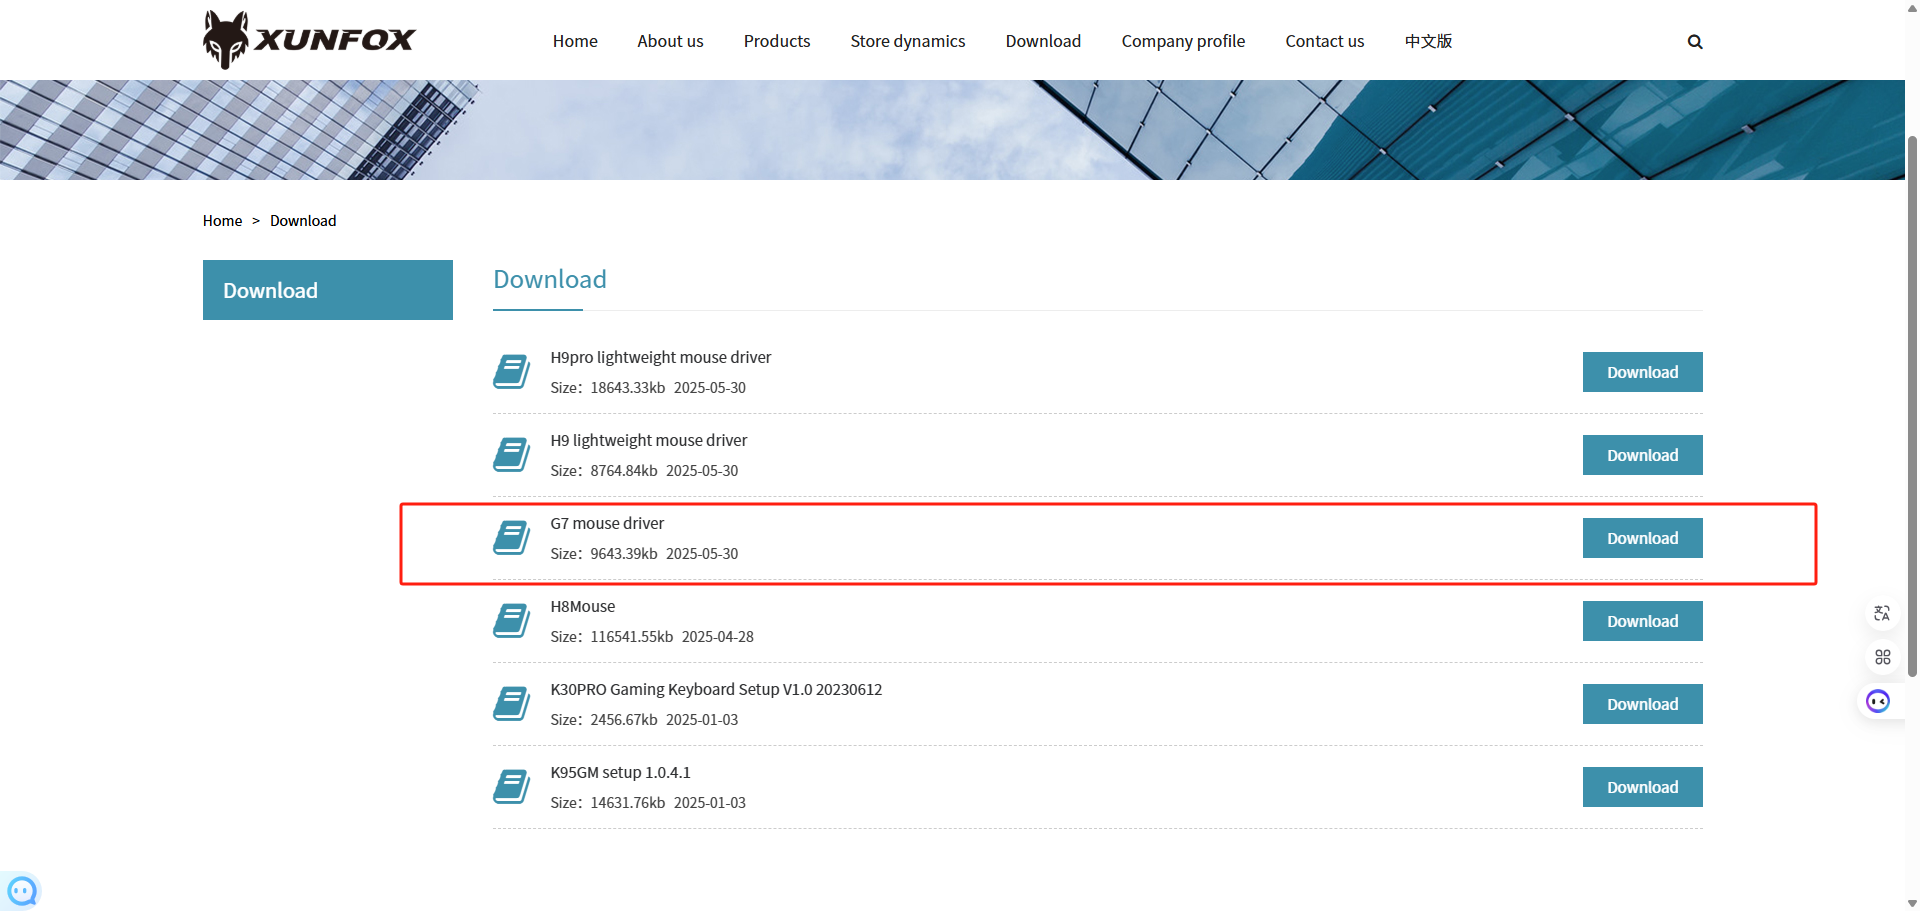
Task: Open Download in the top navigation
Action: coord(1043,41)
